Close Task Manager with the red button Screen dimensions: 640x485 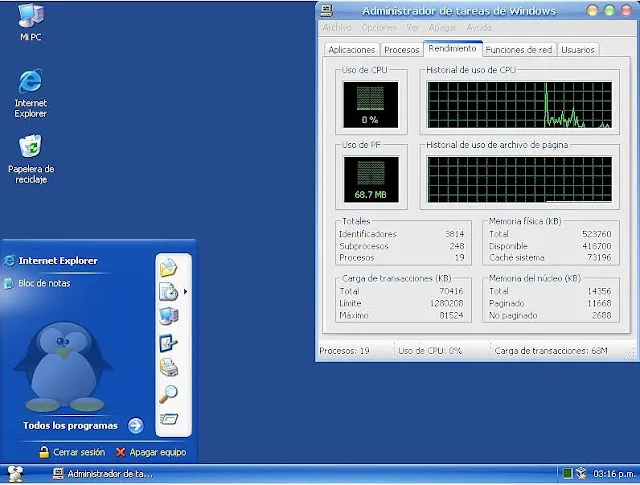pyautogui.click(x=626, y=11)
